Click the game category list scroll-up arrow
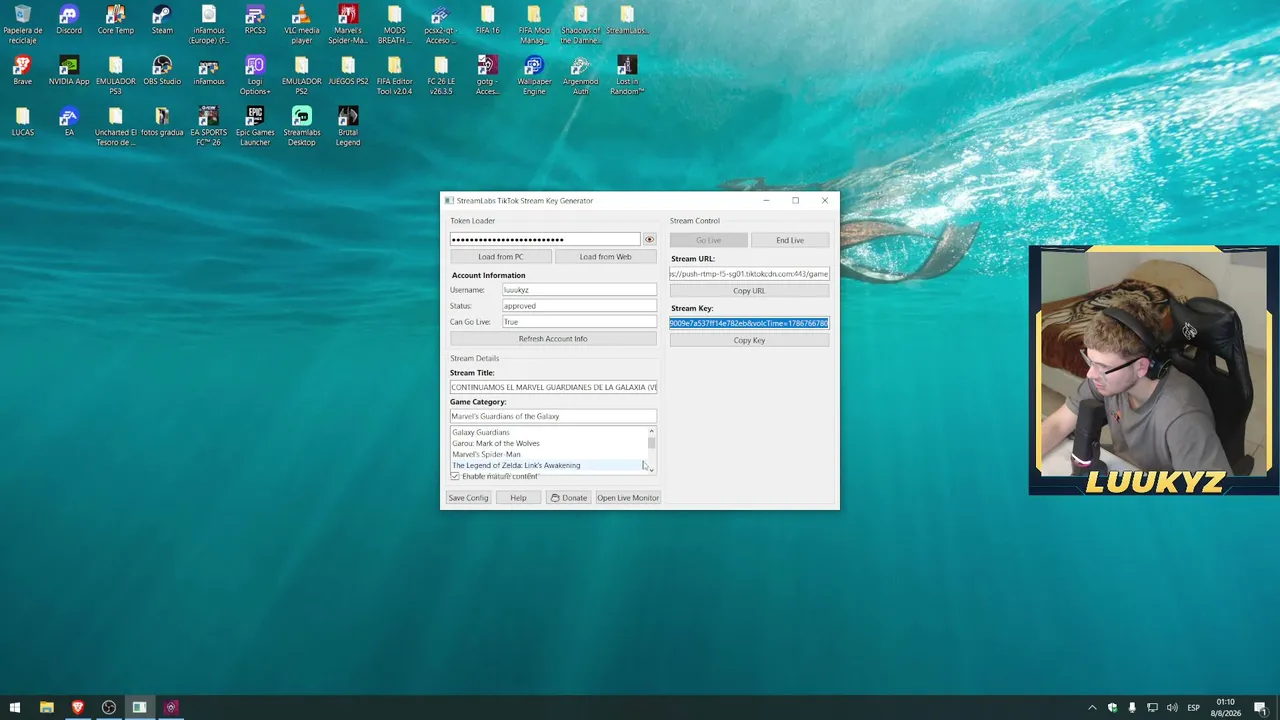1280x720 pixels. [651, 431]
